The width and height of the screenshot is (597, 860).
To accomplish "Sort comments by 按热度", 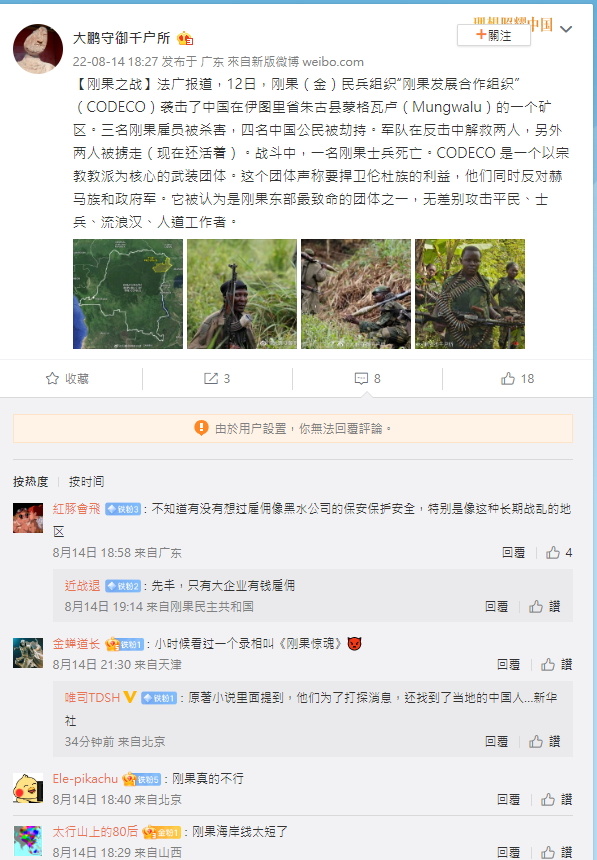I will pyautogui.click(x=31, y=482).
